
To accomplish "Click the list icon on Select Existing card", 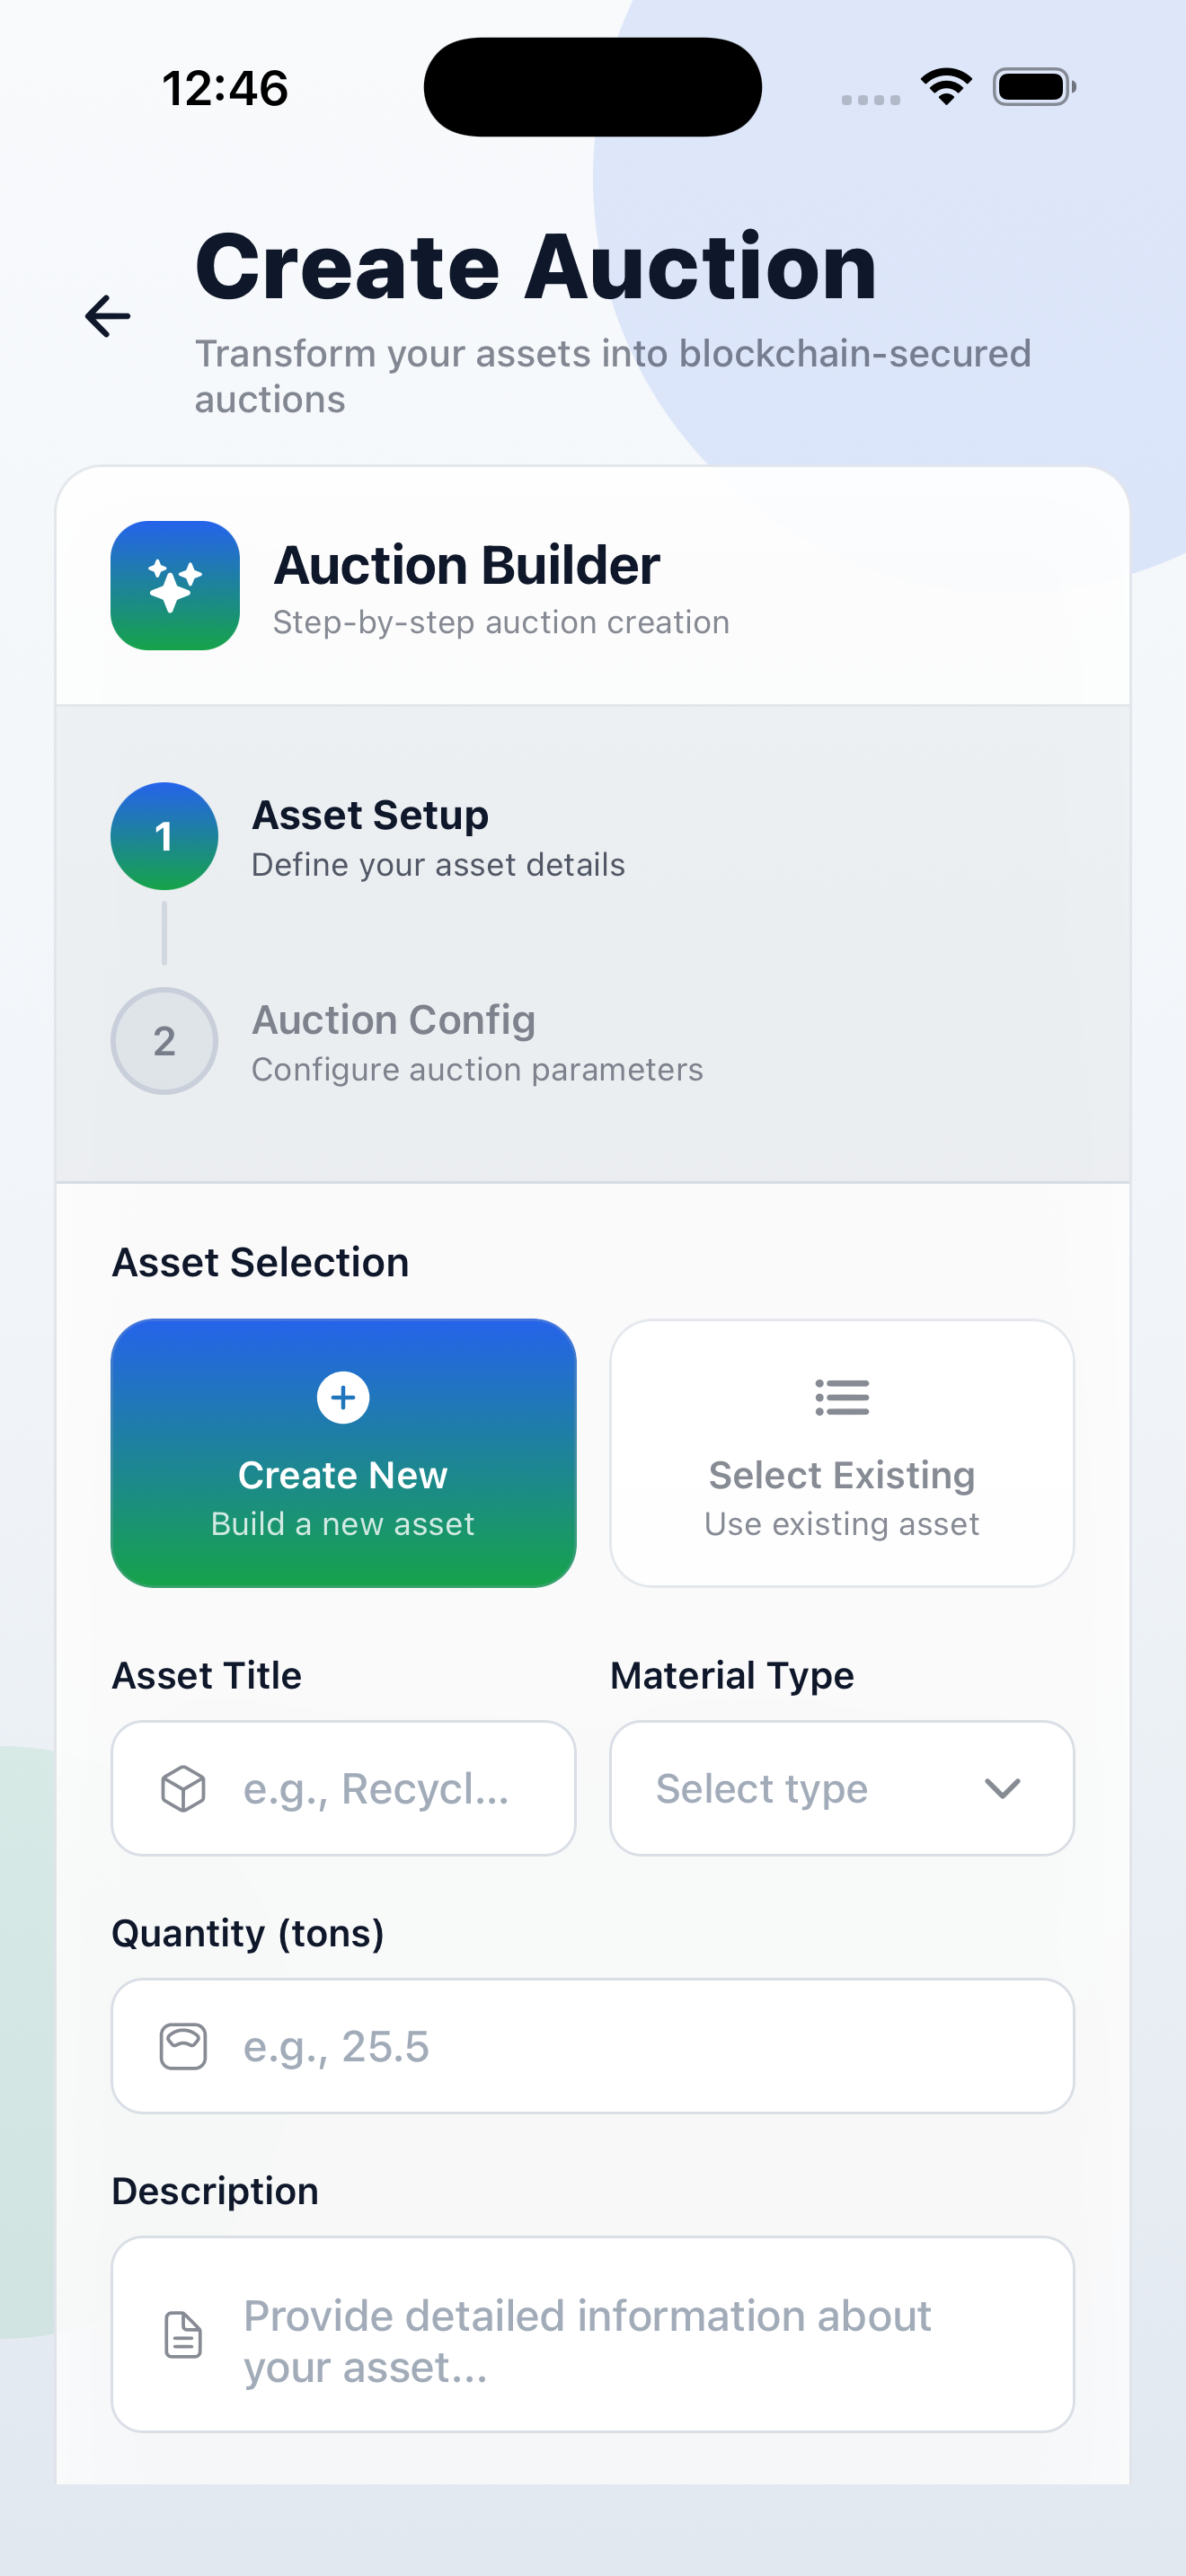I will [841, 1398].
